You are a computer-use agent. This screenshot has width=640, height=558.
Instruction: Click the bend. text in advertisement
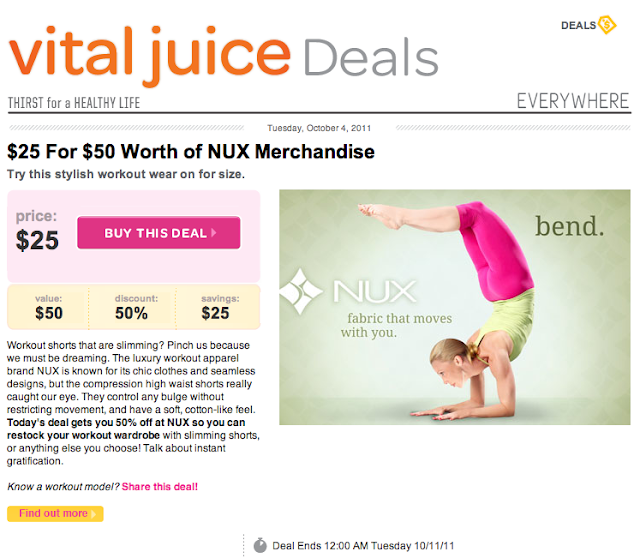569,226
